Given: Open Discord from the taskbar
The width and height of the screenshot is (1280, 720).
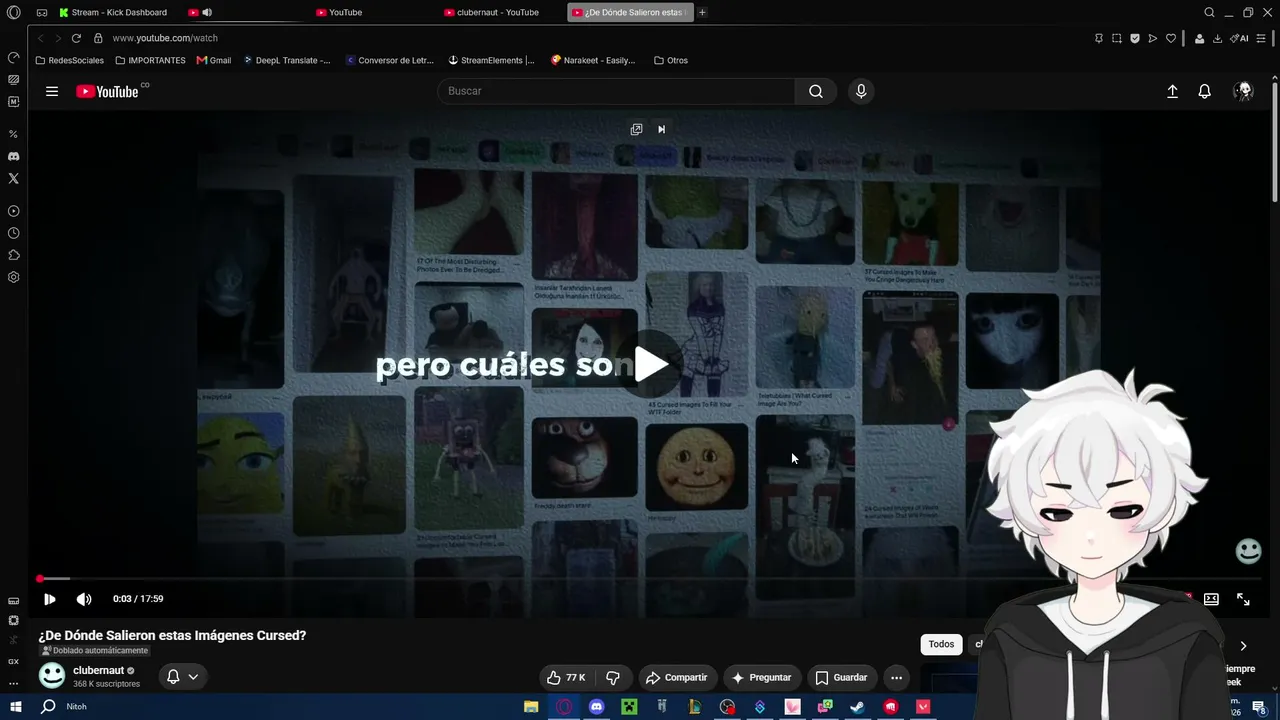Looking at the screenshot, I should coord(597,707).
